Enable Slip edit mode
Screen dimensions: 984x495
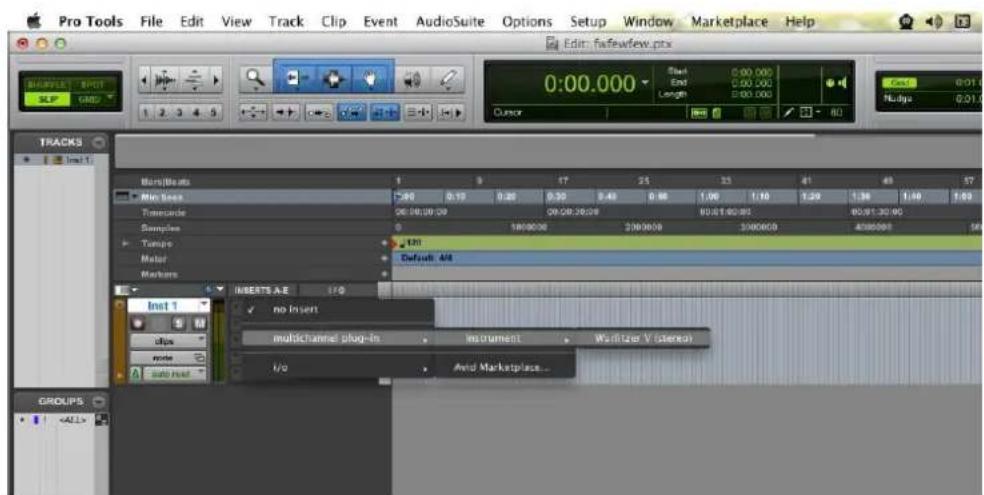[47, 98]
